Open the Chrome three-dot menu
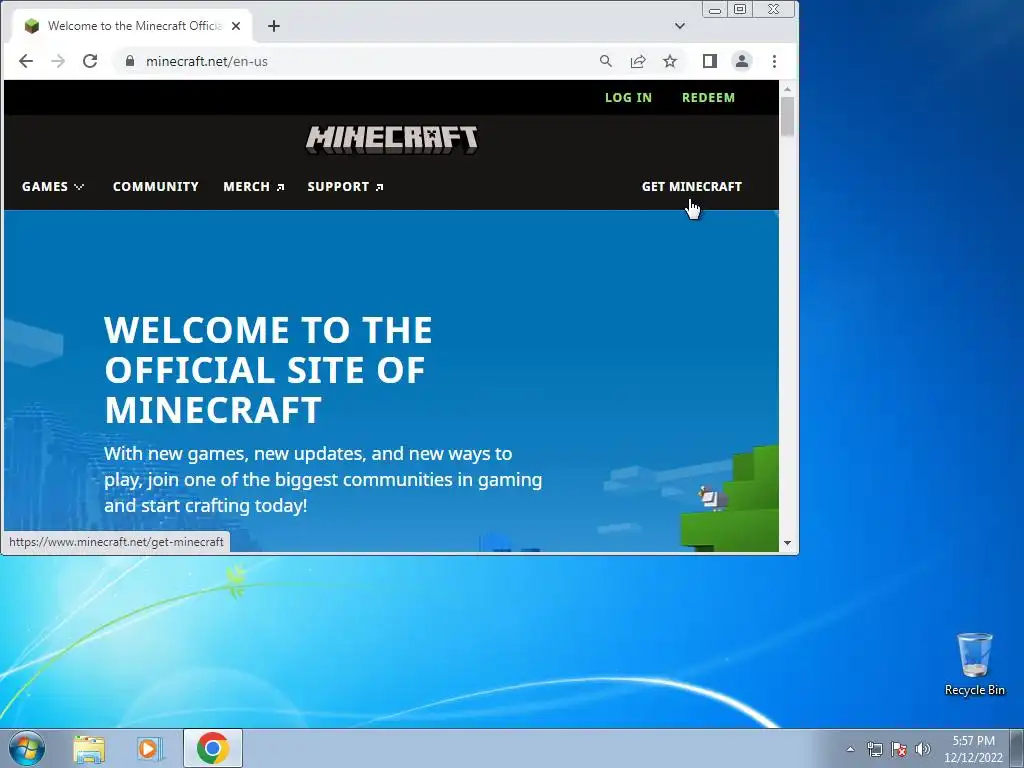 pos(775,61)
